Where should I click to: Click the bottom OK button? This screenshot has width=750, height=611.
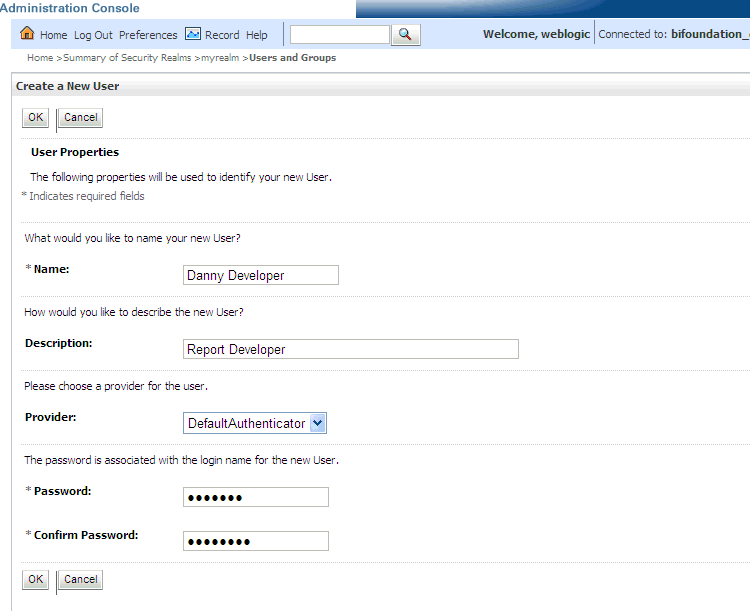[x=35, y=579]
